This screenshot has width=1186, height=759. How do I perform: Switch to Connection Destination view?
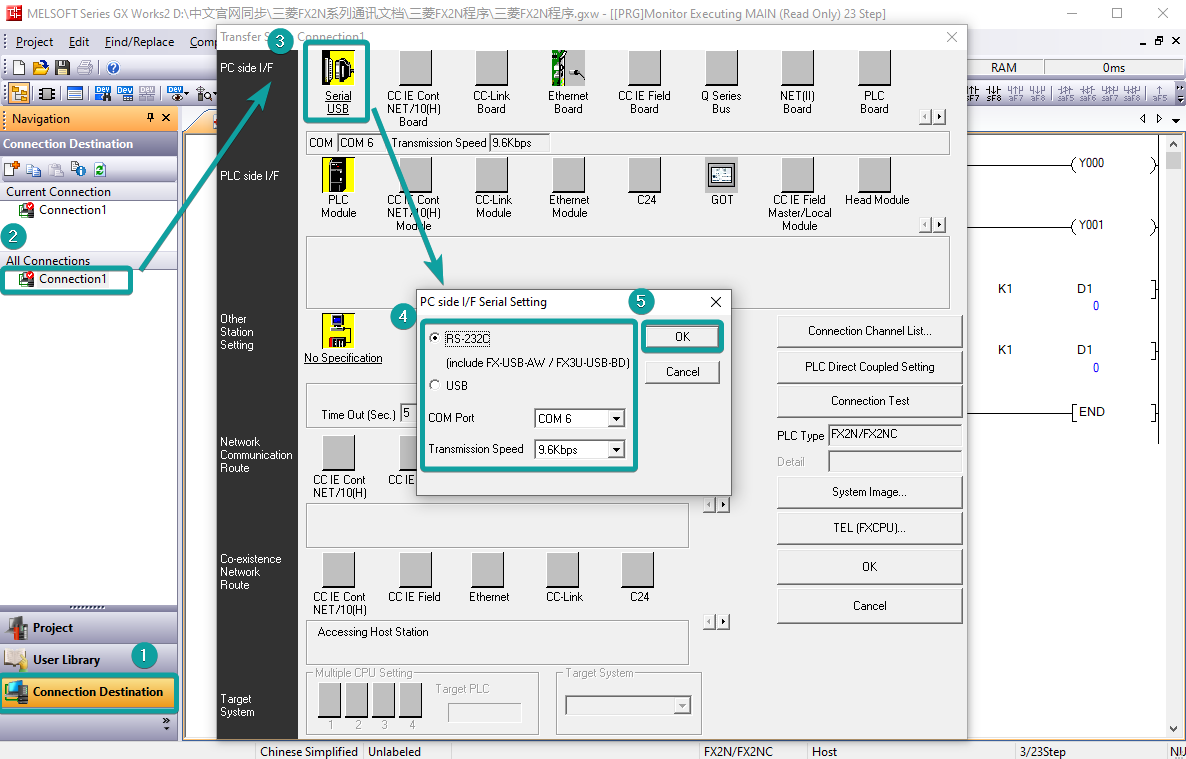click(88, 692)
